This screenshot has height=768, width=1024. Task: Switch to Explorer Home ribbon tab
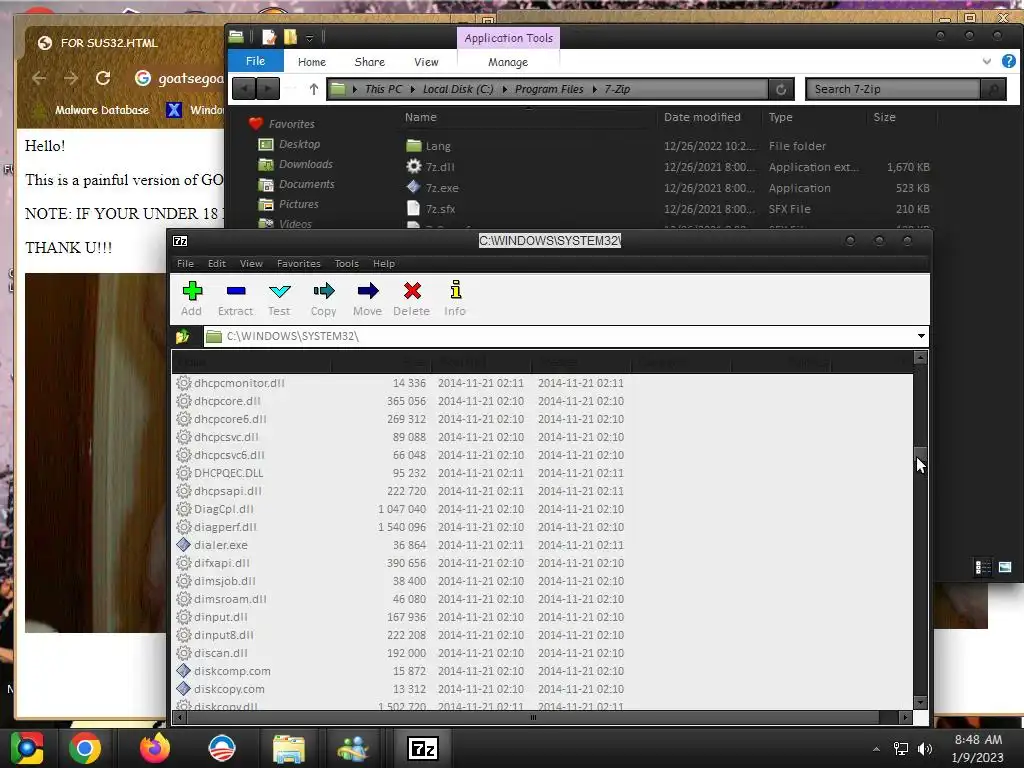[312, 62]
